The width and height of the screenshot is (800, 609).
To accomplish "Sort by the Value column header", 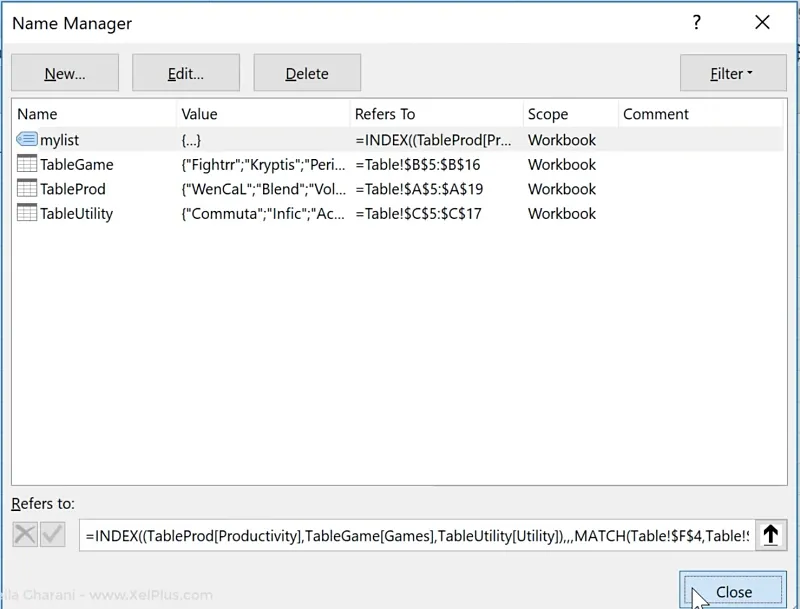I will (x=262, y=114).
